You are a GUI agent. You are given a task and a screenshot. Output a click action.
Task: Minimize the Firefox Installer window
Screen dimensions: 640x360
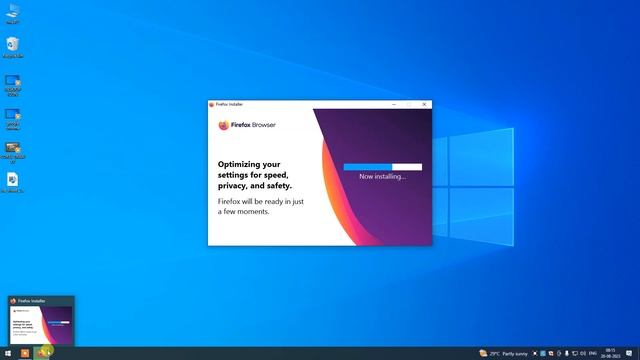pos(394,104)
